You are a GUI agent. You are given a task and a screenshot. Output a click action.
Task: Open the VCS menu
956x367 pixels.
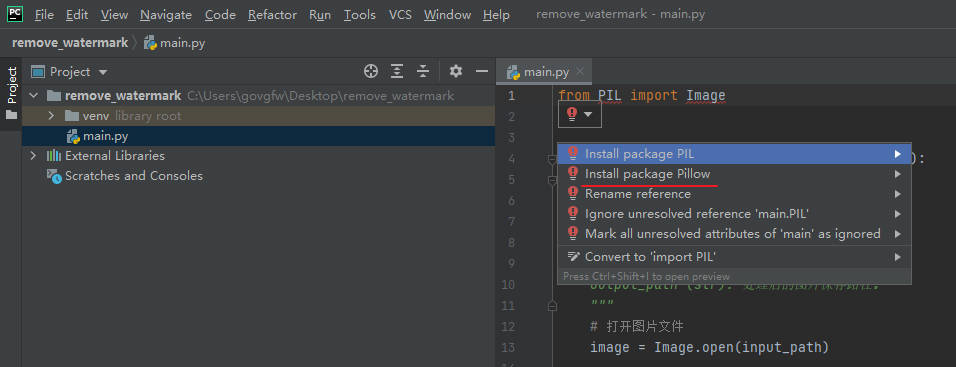[x=400, y=15]
